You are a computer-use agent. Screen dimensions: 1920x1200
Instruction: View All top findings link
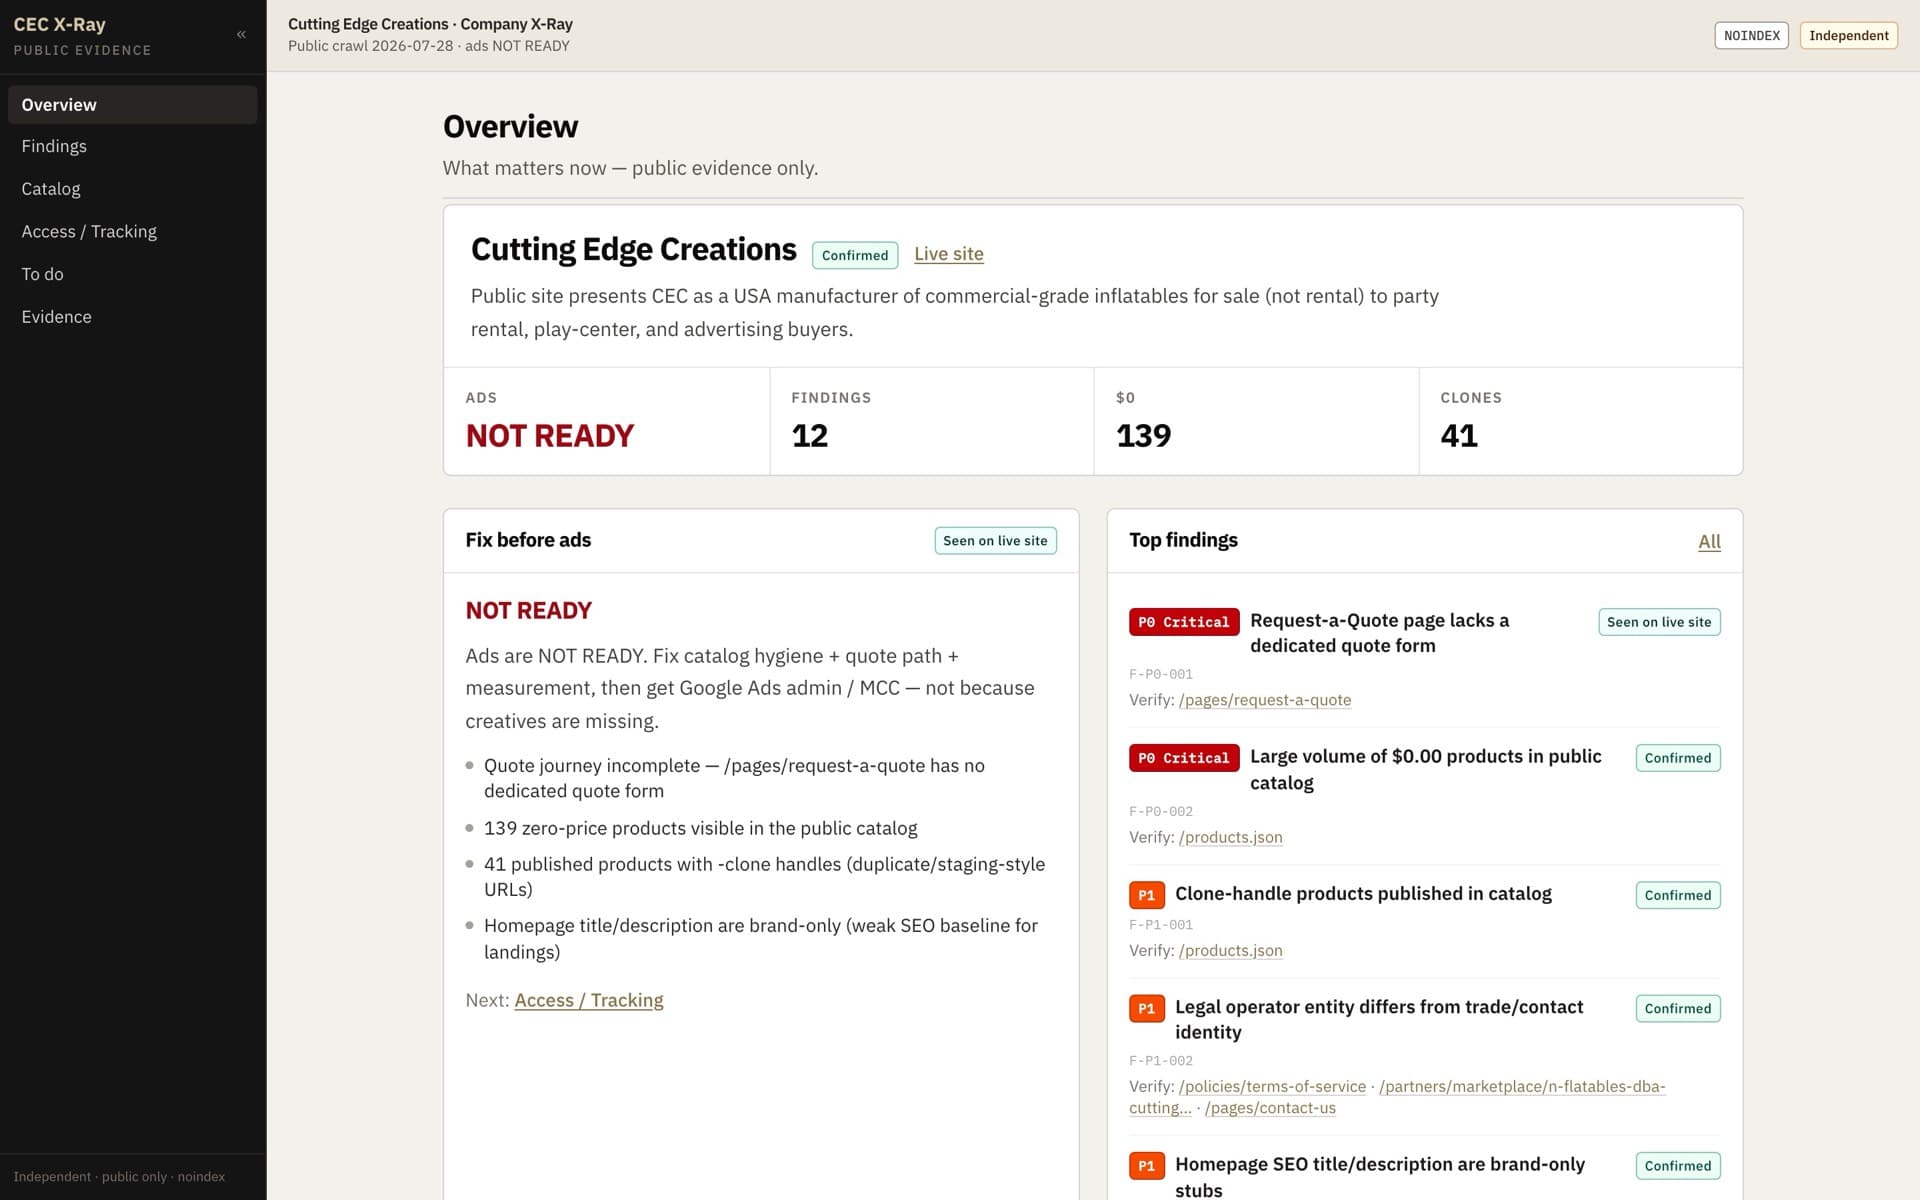click(1709, 541)
